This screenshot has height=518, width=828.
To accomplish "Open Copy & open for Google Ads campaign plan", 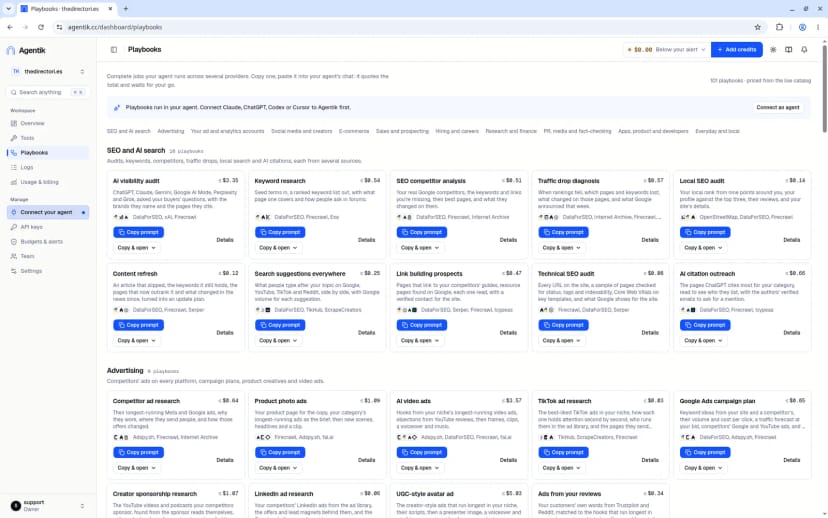I will [x=703, y=468].
